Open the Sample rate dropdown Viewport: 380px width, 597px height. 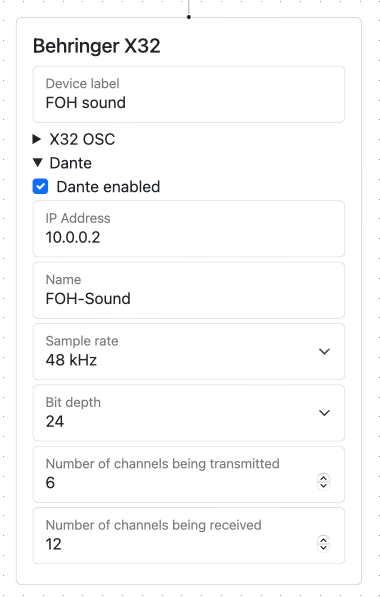[x=189, y=351]
